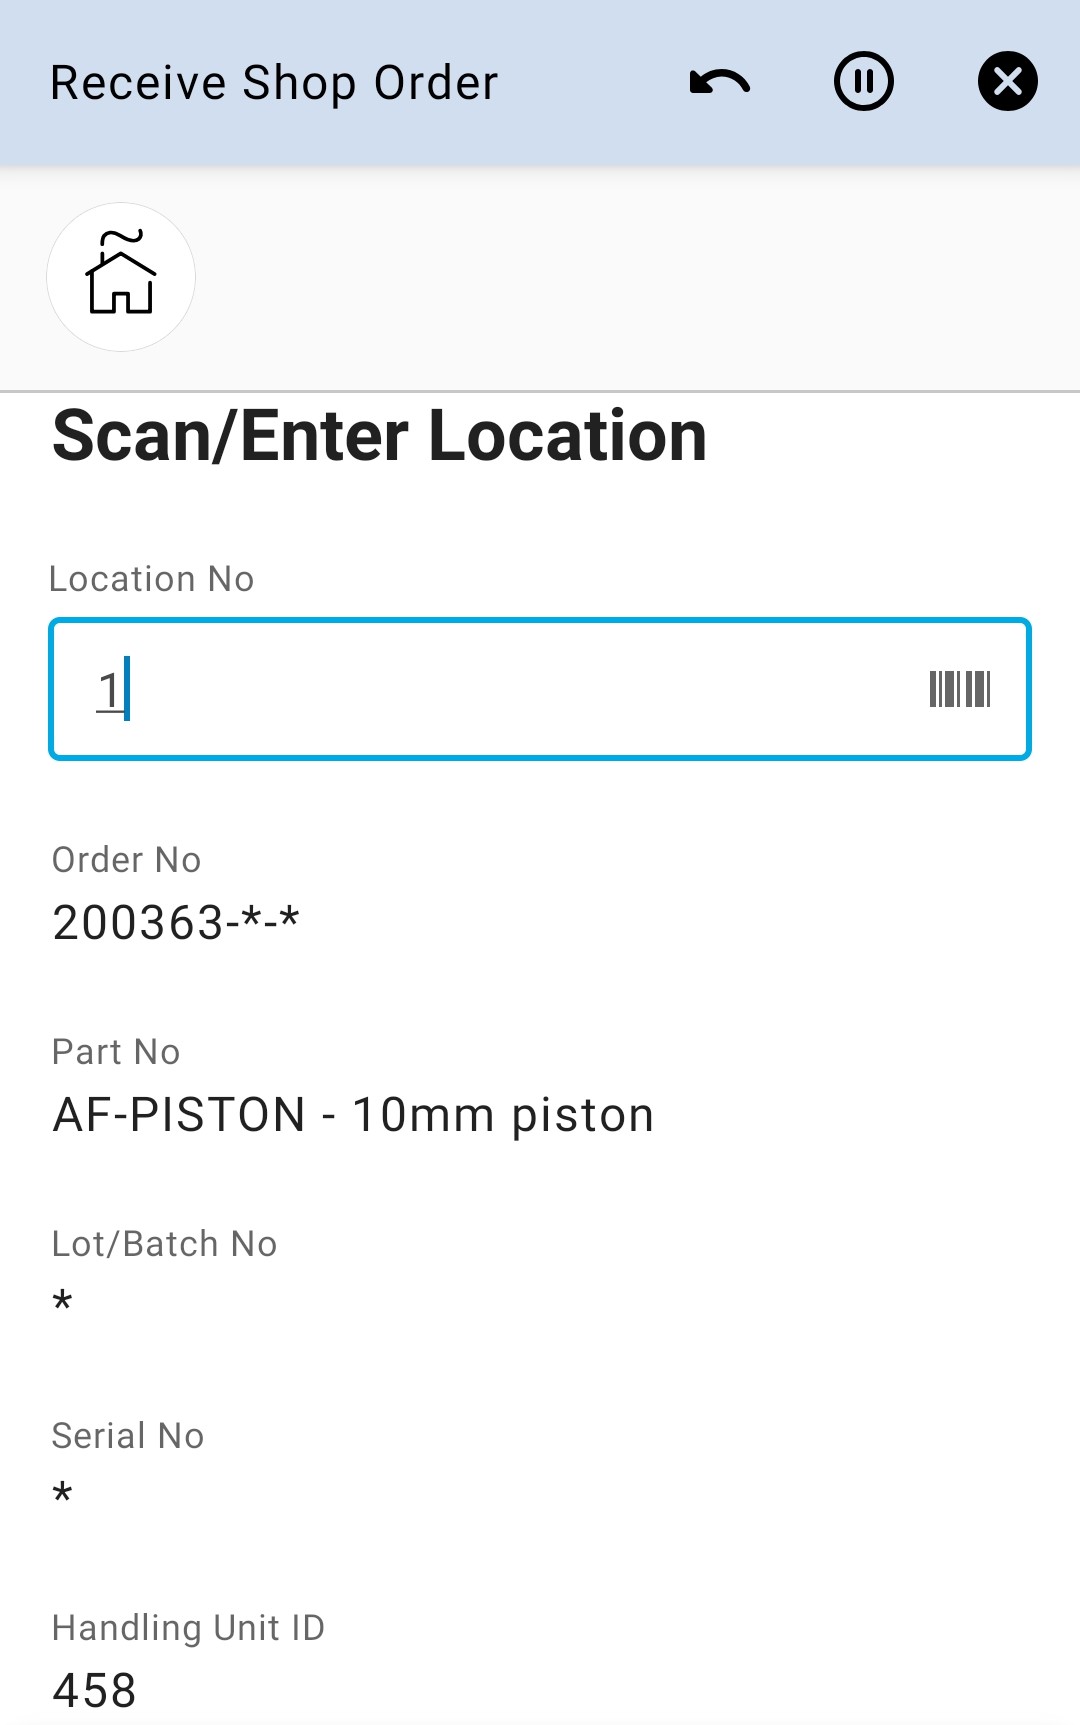Close the Receive Shop Order screen
The height and width of the screenshot is (1725, 1080).
pyautogui.click(x=1007, y=82)
